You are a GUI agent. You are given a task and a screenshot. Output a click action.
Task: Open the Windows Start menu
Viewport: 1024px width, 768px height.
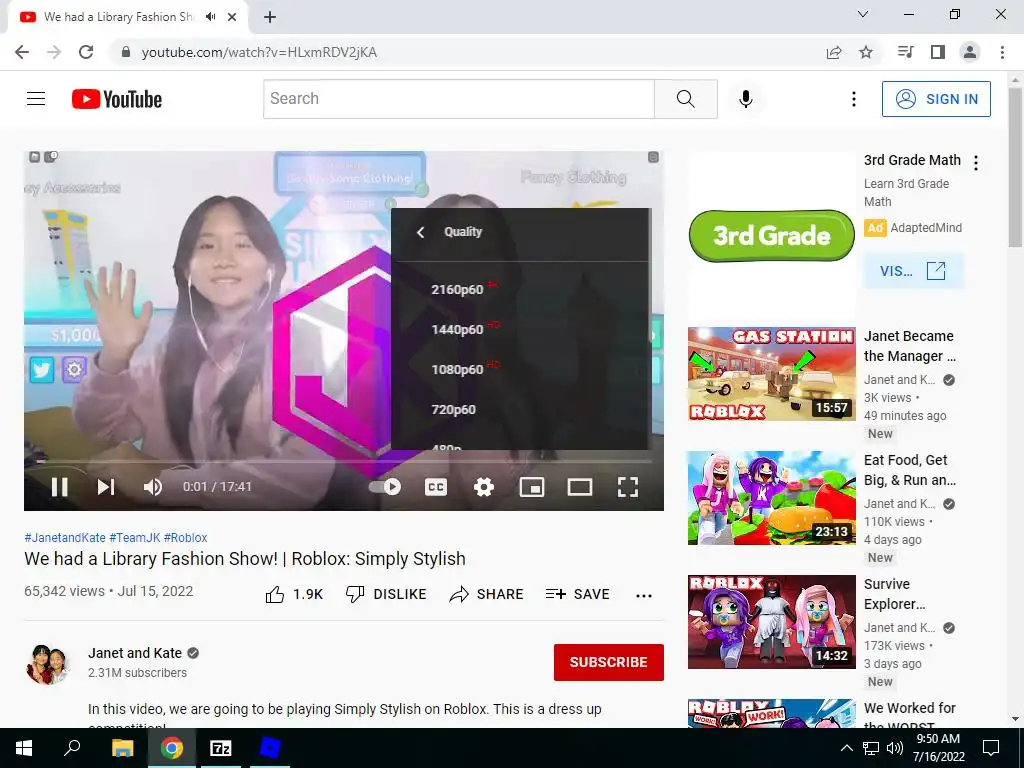click(24, 748)
